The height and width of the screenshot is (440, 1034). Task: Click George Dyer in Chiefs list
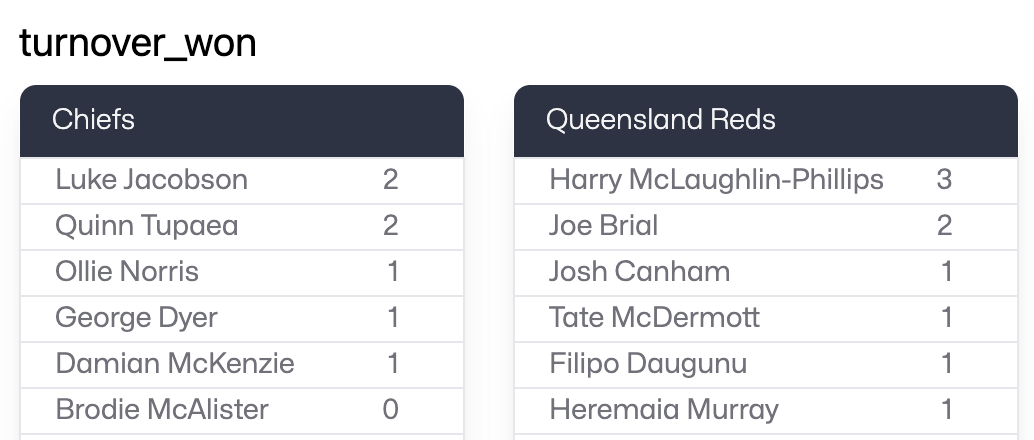[136, 318]
